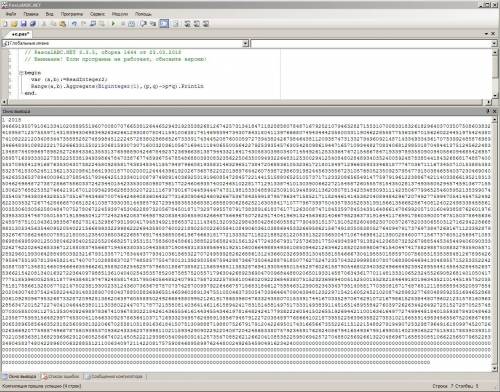500x392 pixels.
Task: Click the last toolbar icon on the right
Action: pos(206,24)
